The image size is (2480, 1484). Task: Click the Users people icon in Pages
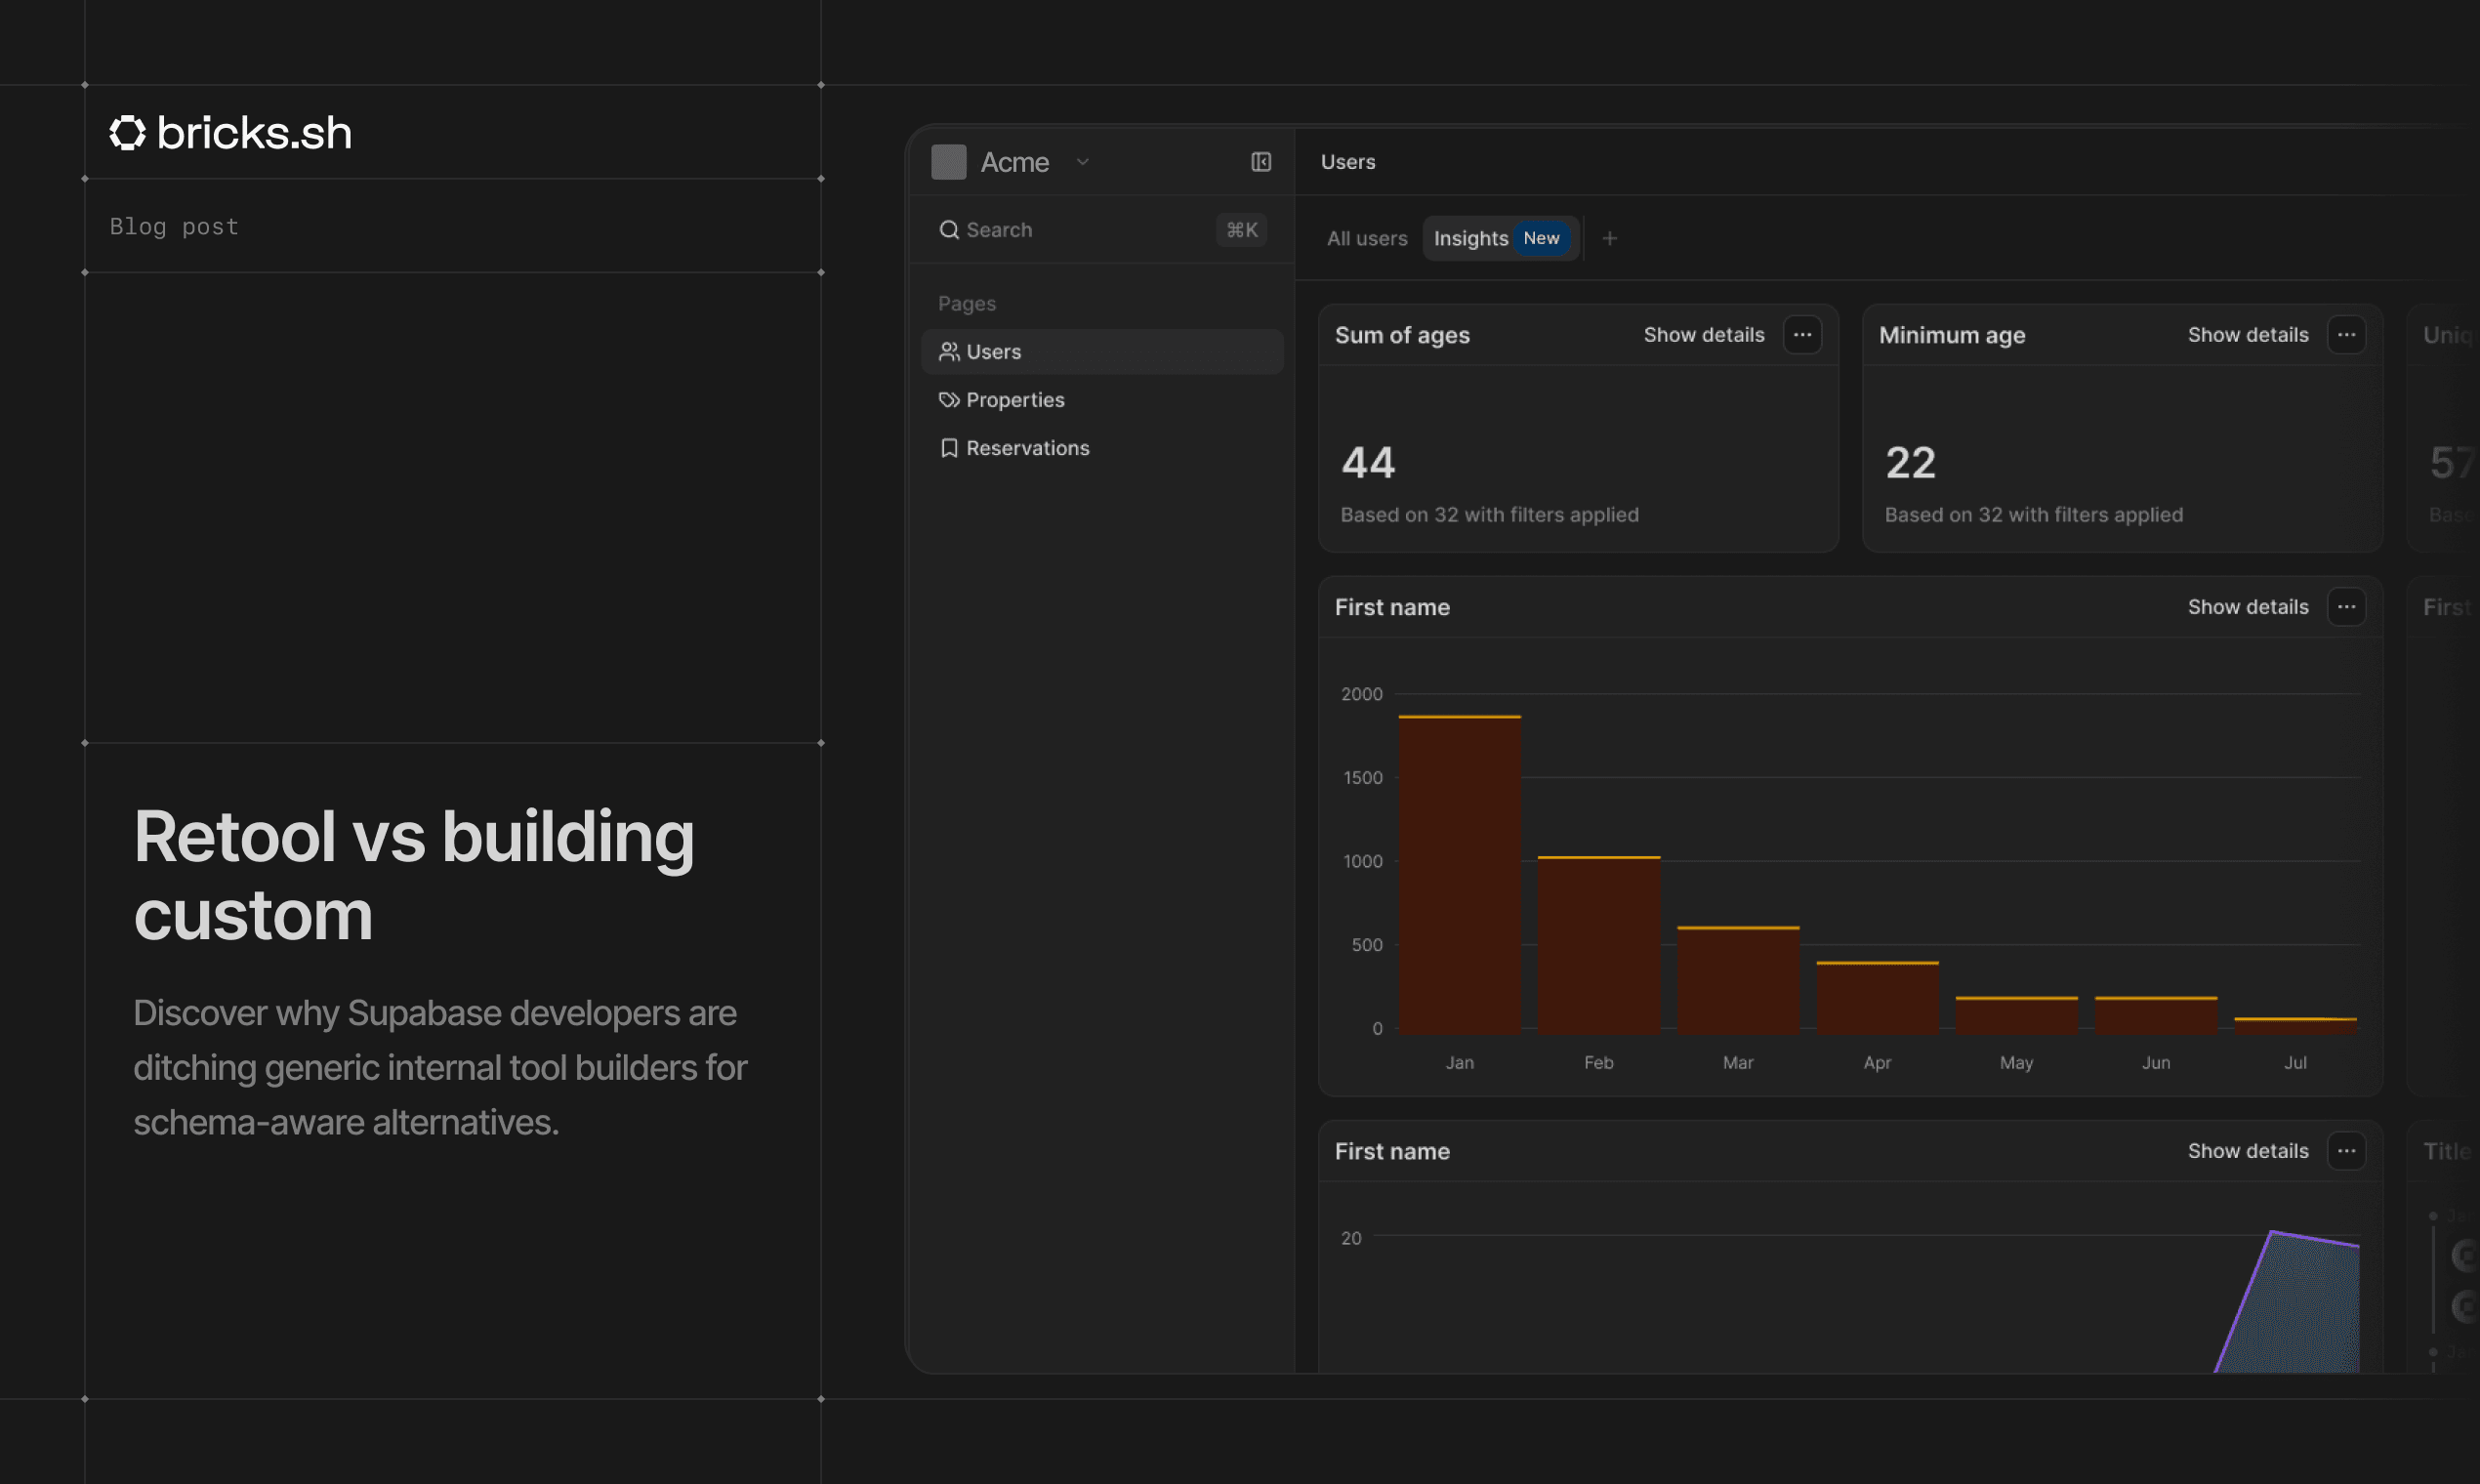point(948,351)
